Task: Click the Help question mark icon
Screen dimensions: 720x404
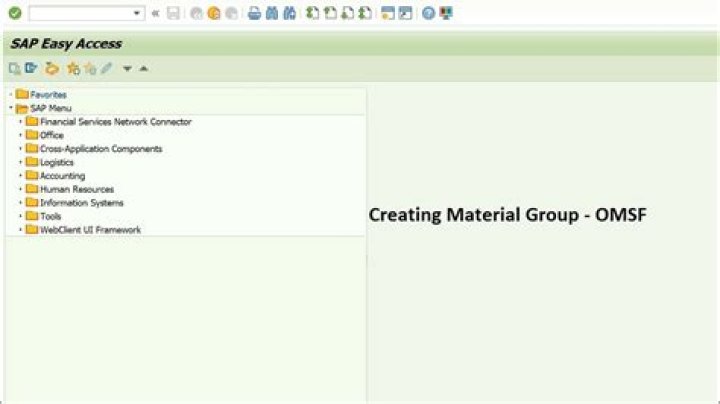Action: tap(428, 14)
